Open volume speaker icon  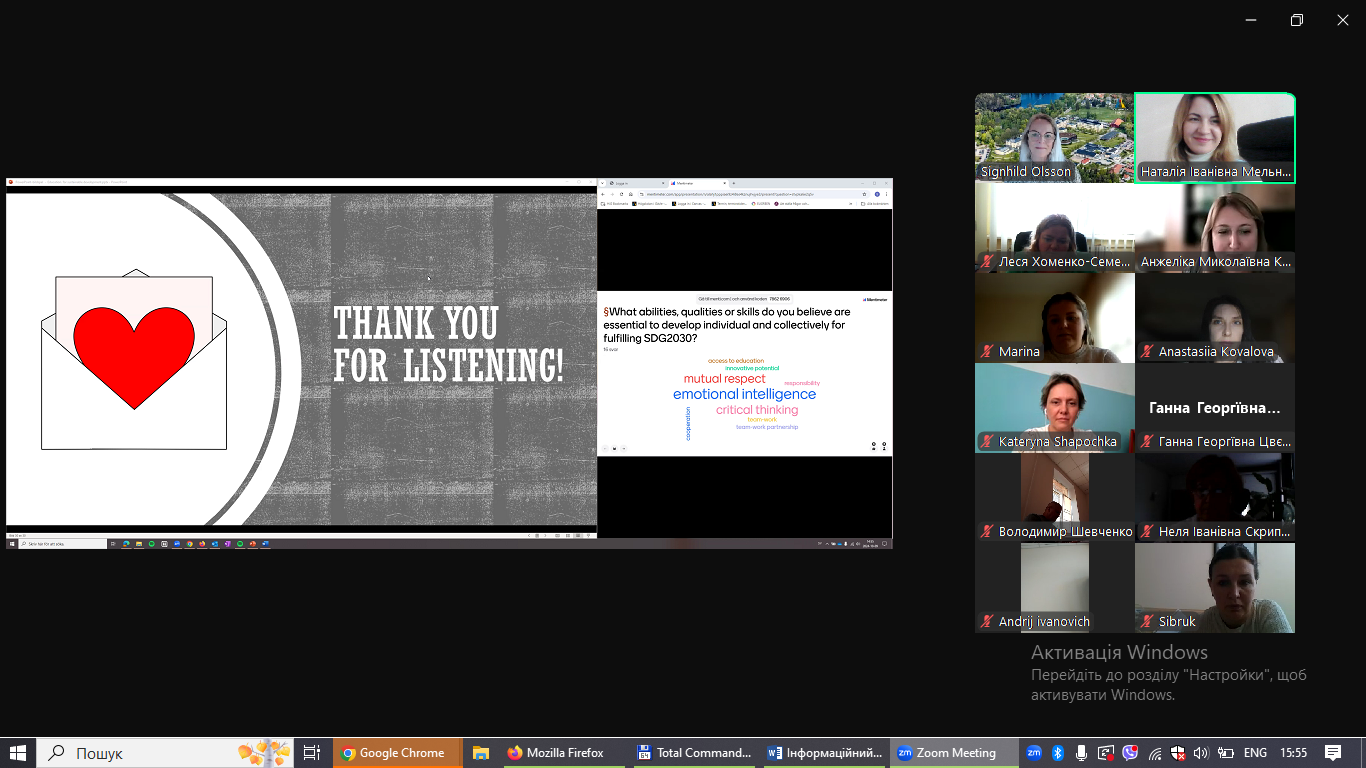(x=1201, y=753)
